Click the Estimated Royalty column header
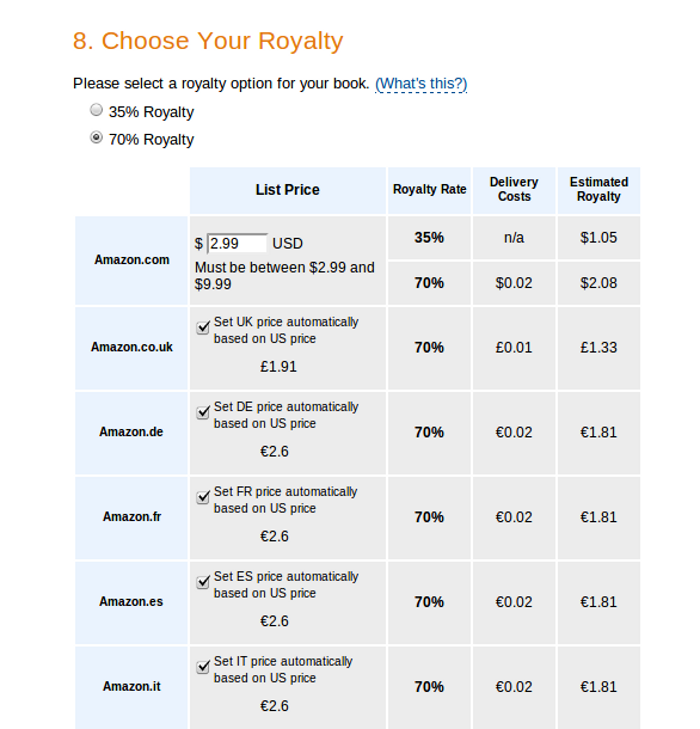The height and width of the screenshot is (729, 700). (599, 189)
